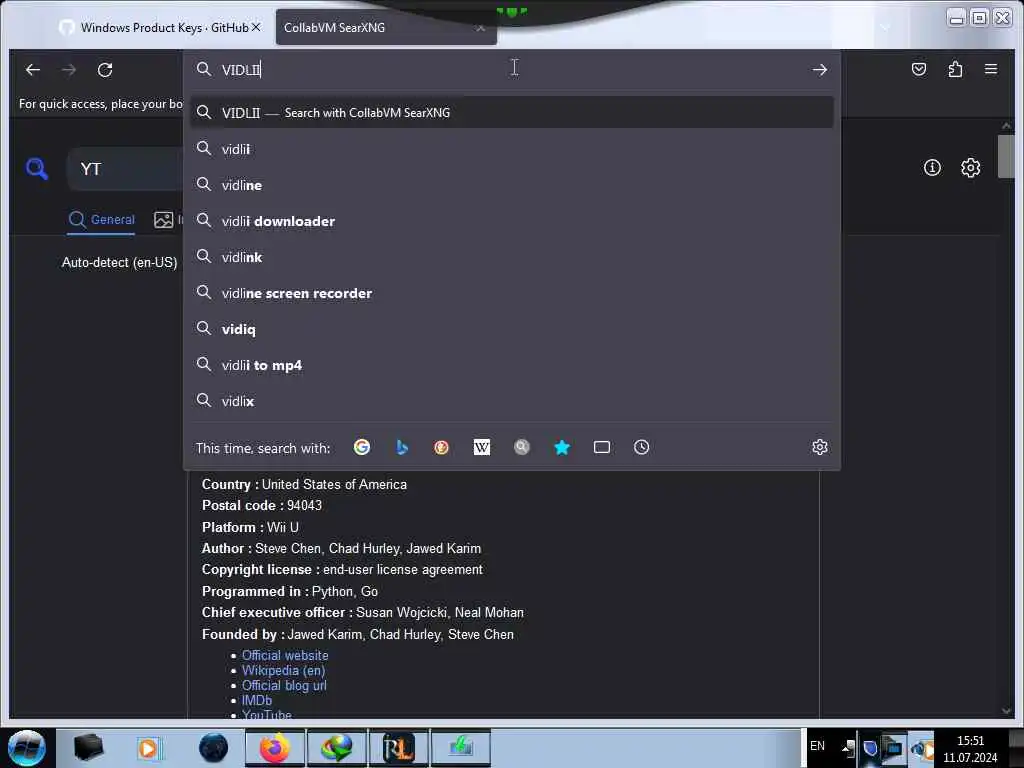Open the clock showing 15:51
The height and width of the screenshot is (768, 1024).
point(970,749)
